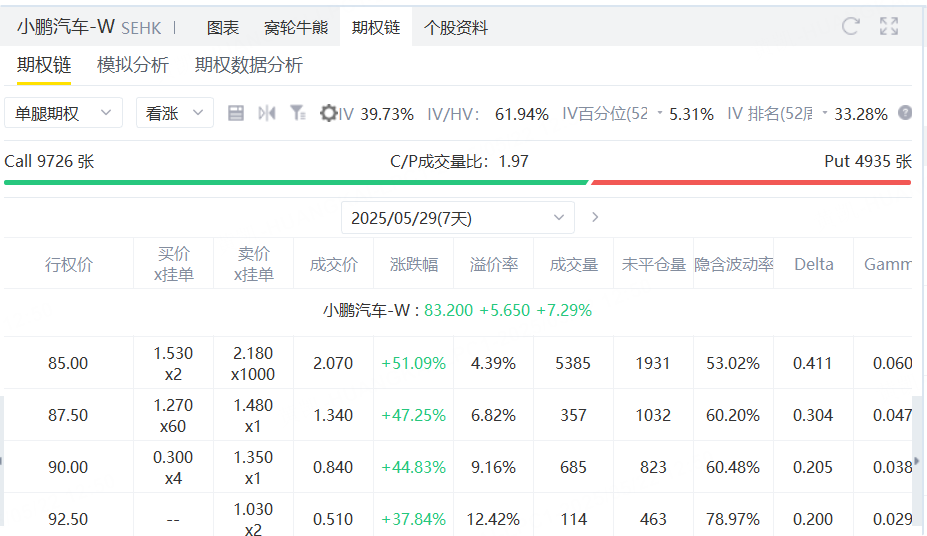Open IV ranking help icon
The width and height of the screenshot is (927, 536).
pyautogui.click(x=905, y=113)
